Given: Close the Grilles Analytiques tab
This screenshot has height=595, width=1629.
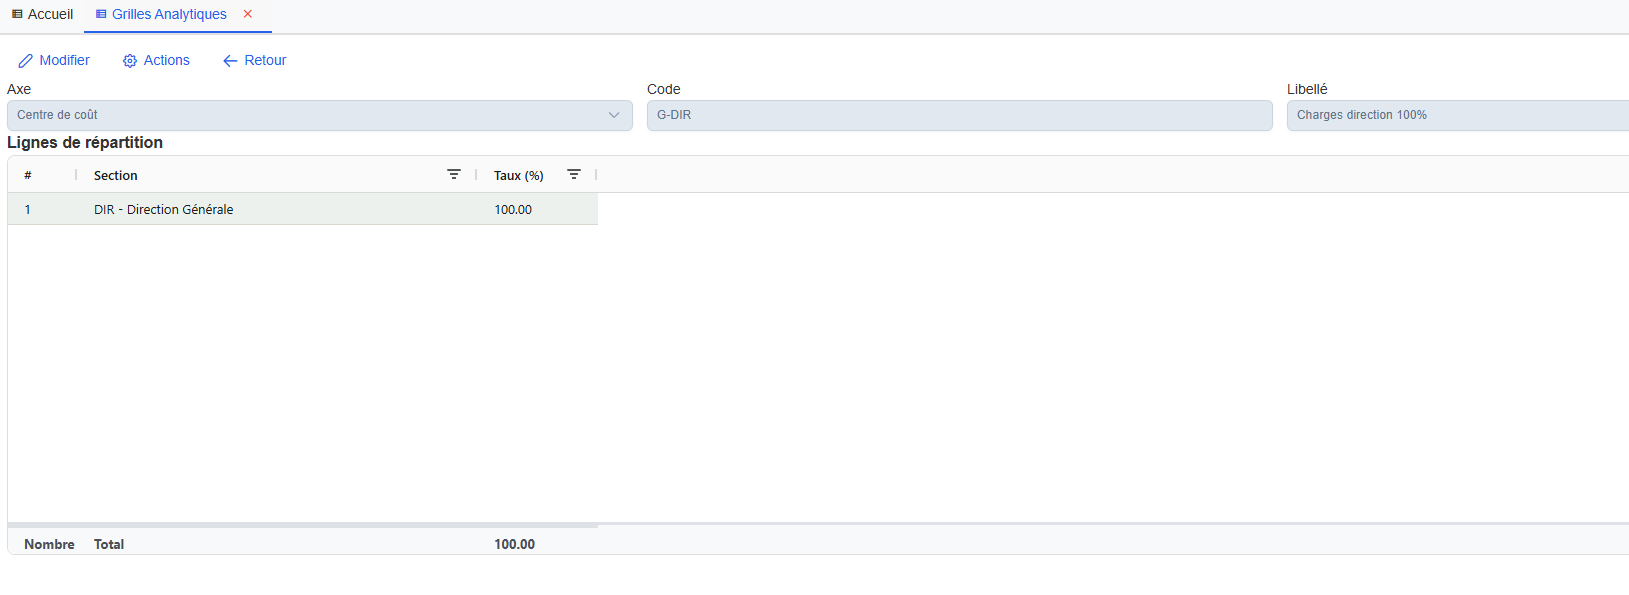Looking at the screenshot, I should (248, 14).
